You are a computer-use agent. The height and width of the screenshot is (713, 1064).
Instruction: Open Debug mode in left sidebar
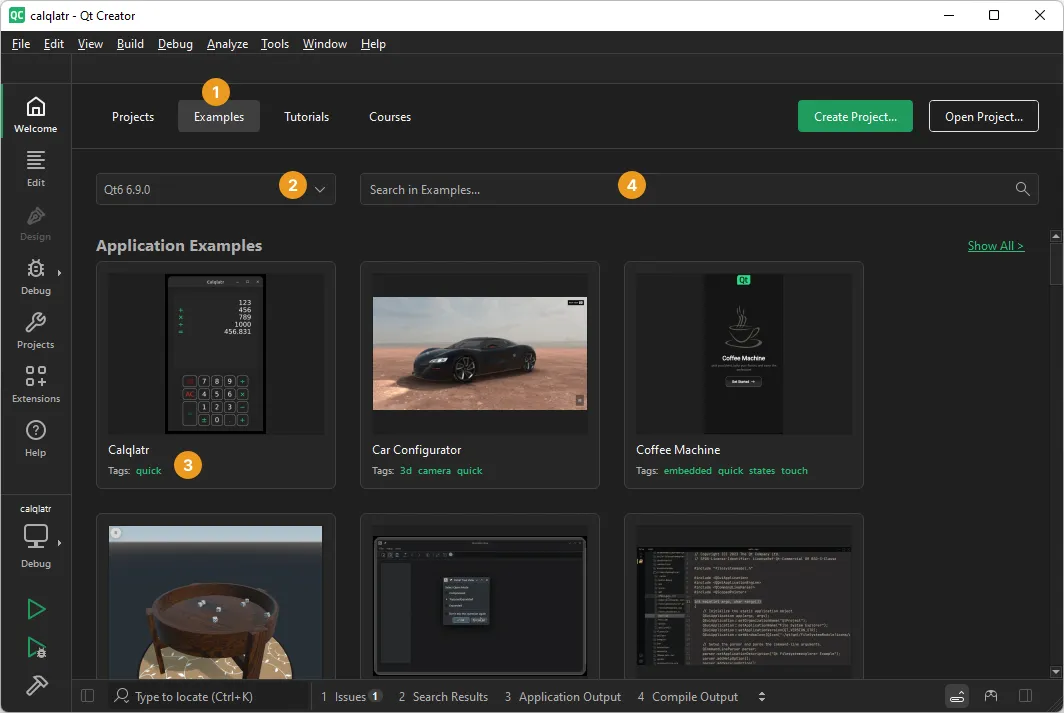pyautogui.click(x=35, y=276)
